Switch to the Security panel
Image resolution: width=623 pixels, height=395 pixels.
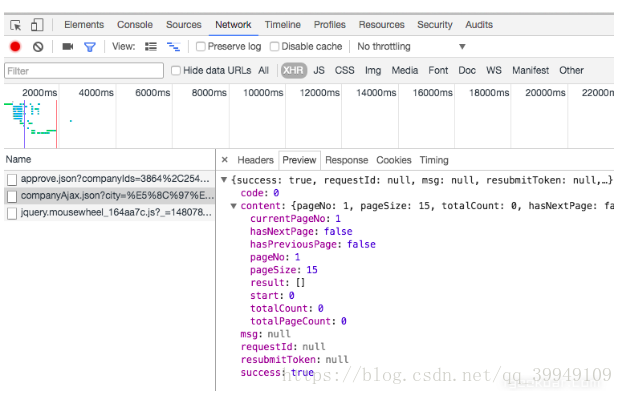435,25
